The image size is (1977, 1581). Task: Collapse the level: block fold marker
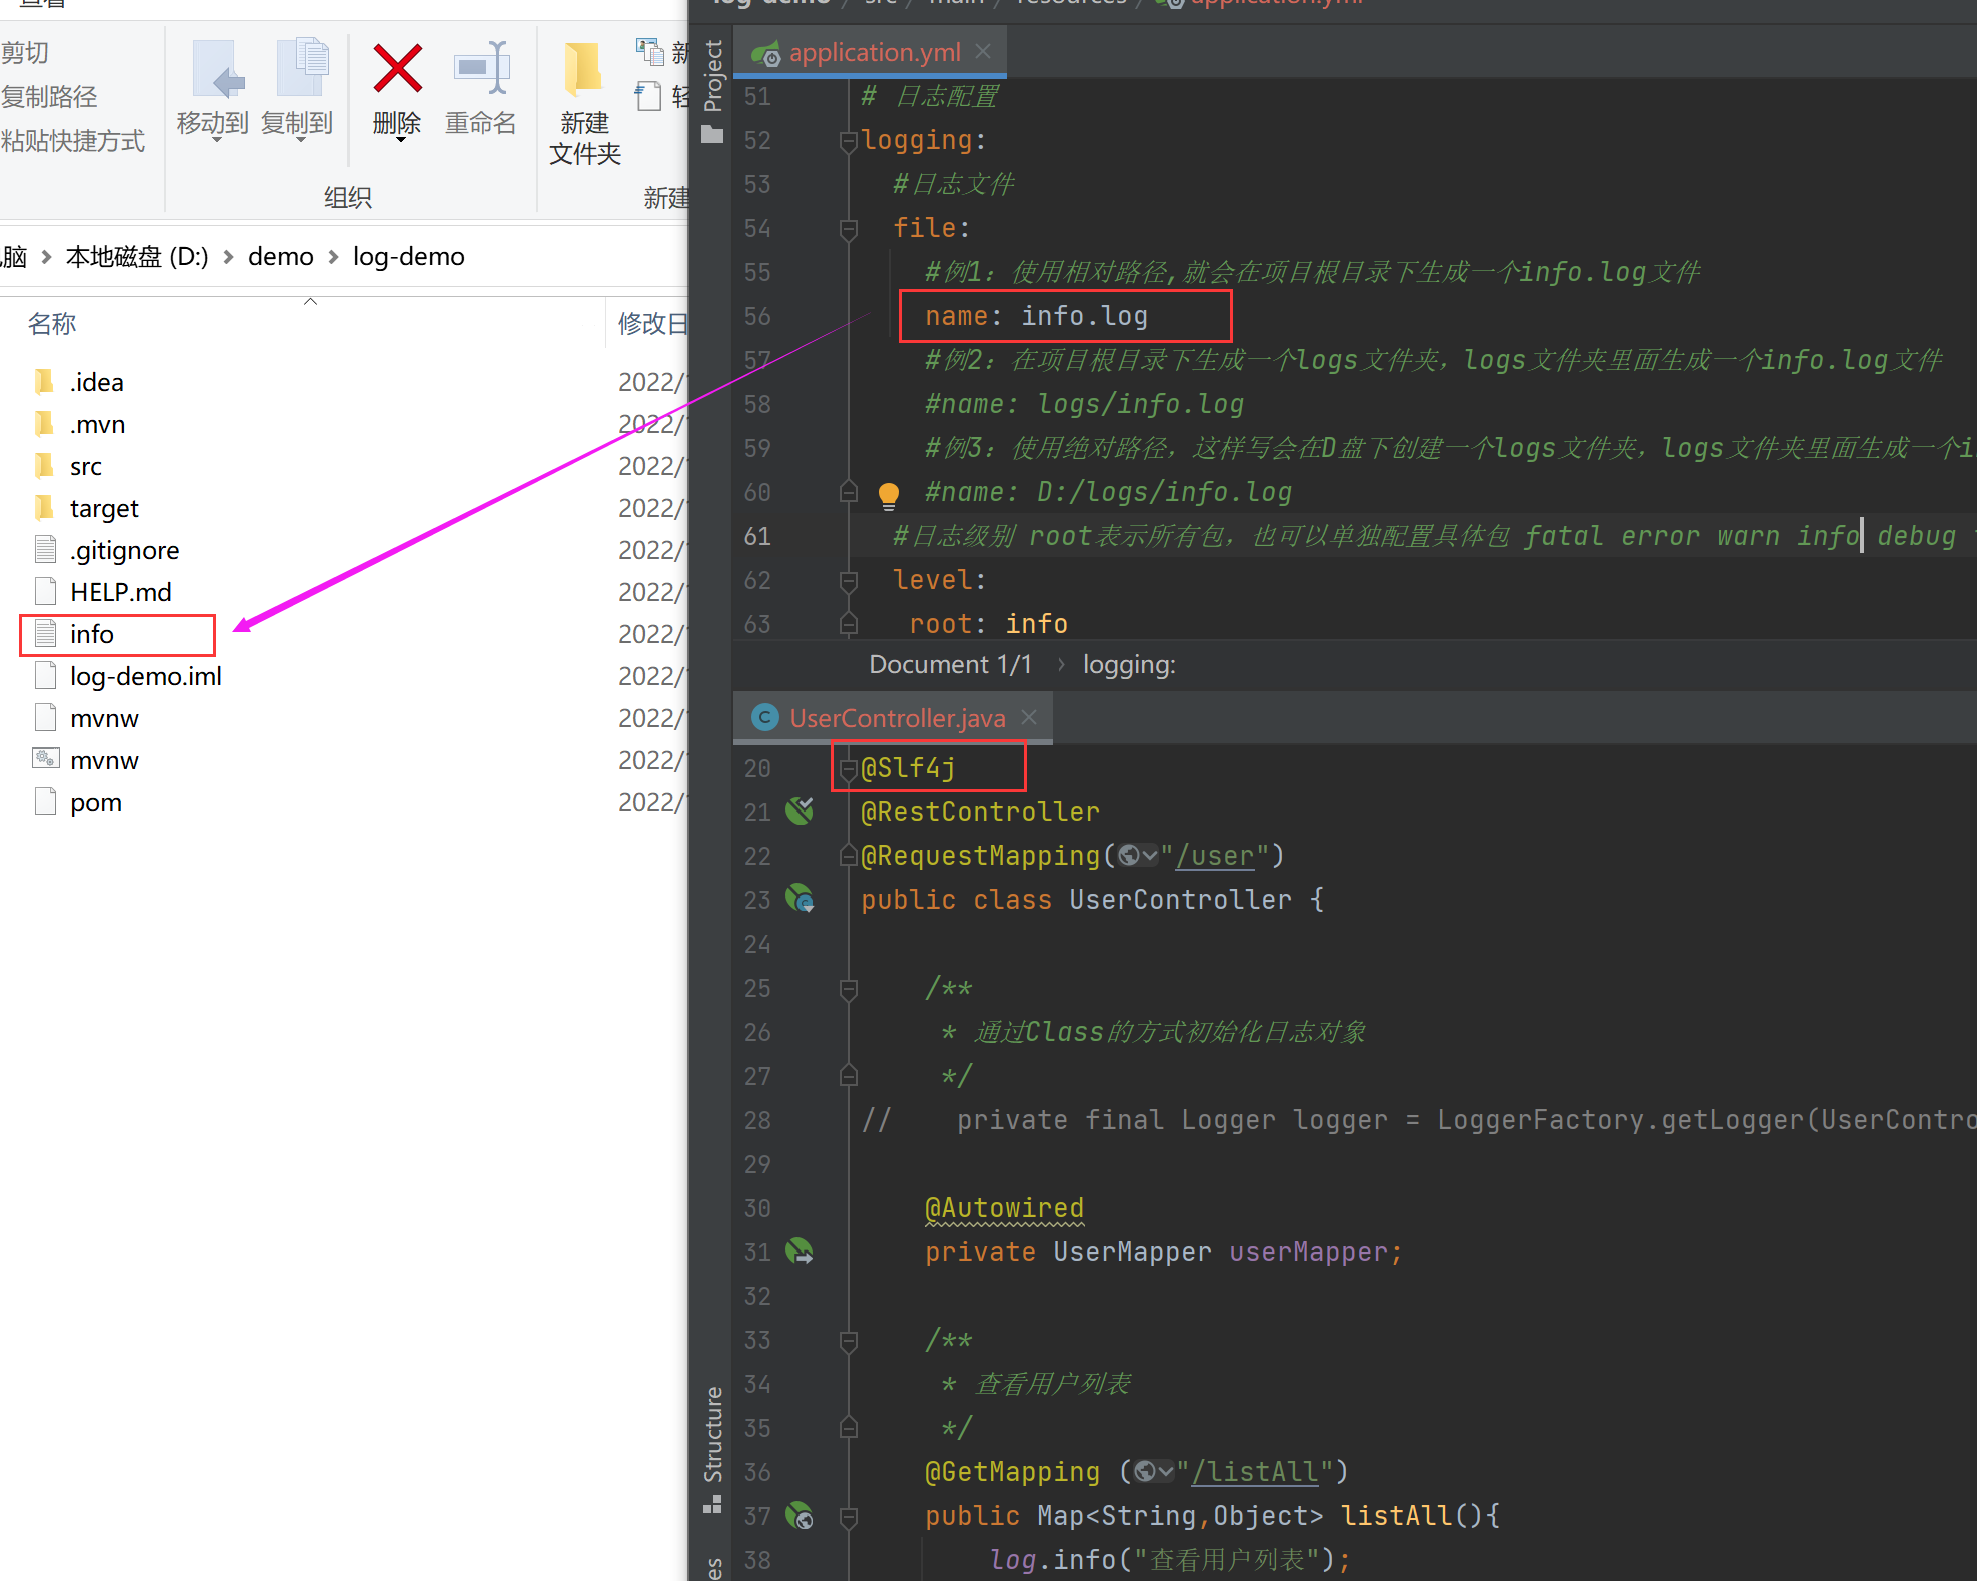[x=849, y=581]
